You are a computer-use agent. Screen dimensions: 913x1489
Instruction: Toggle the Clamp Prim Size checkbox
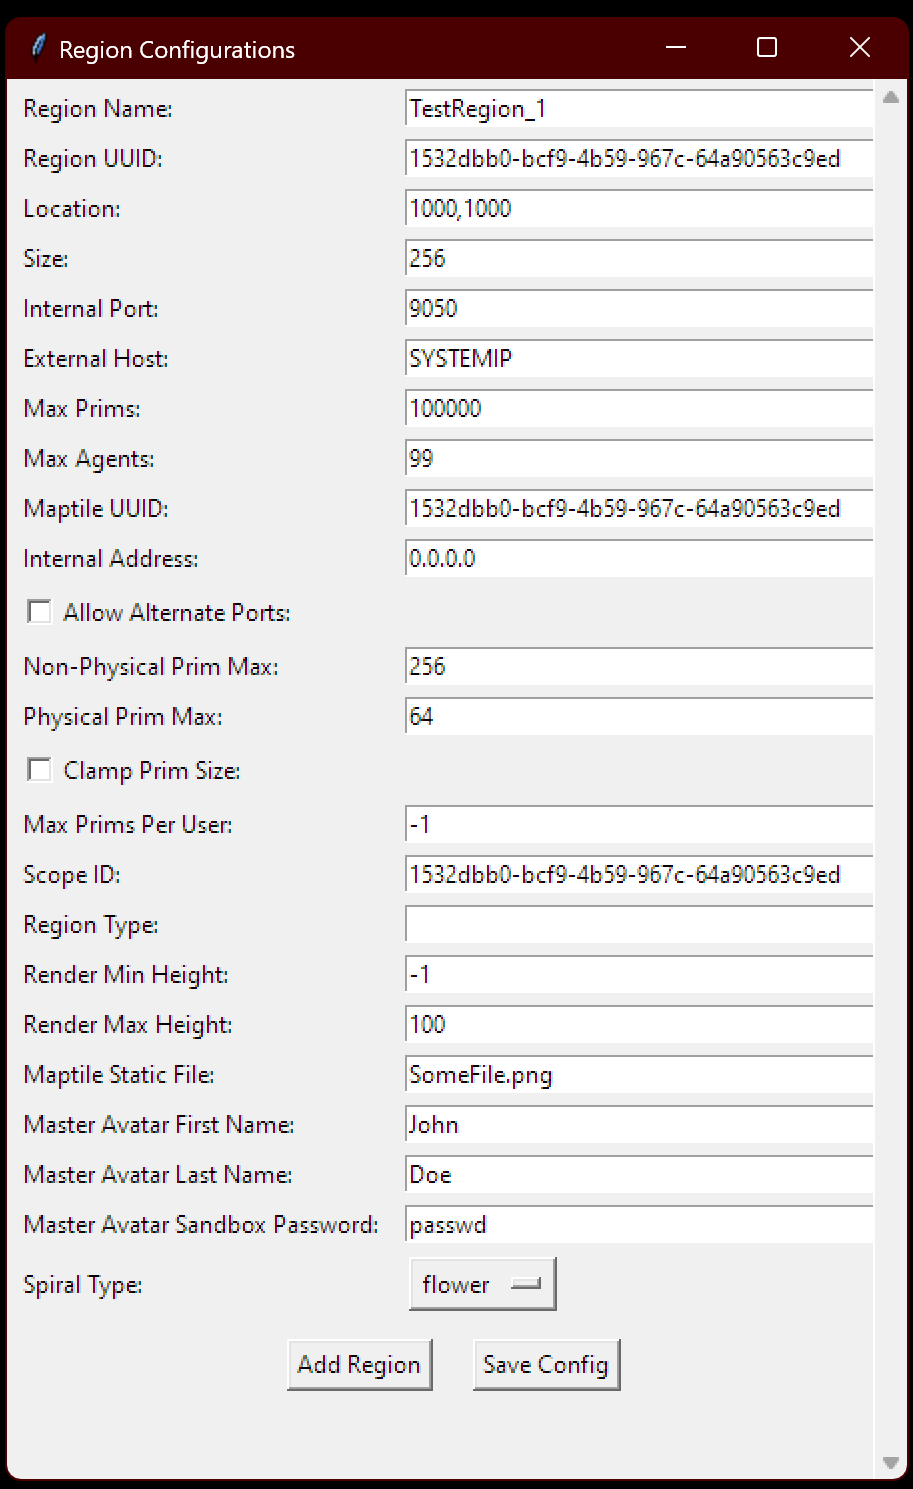pos(40,770)
